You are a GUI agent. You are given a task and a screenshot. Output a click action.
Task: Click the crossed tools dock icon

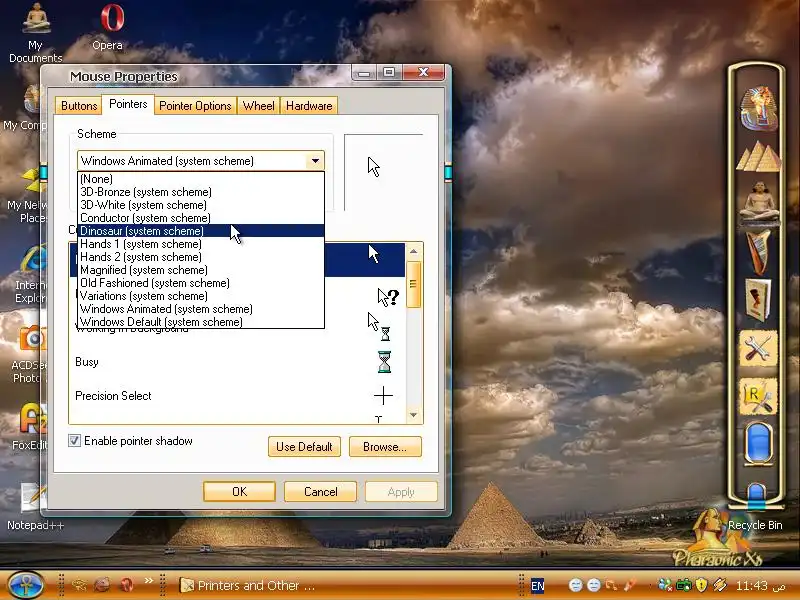758,349
